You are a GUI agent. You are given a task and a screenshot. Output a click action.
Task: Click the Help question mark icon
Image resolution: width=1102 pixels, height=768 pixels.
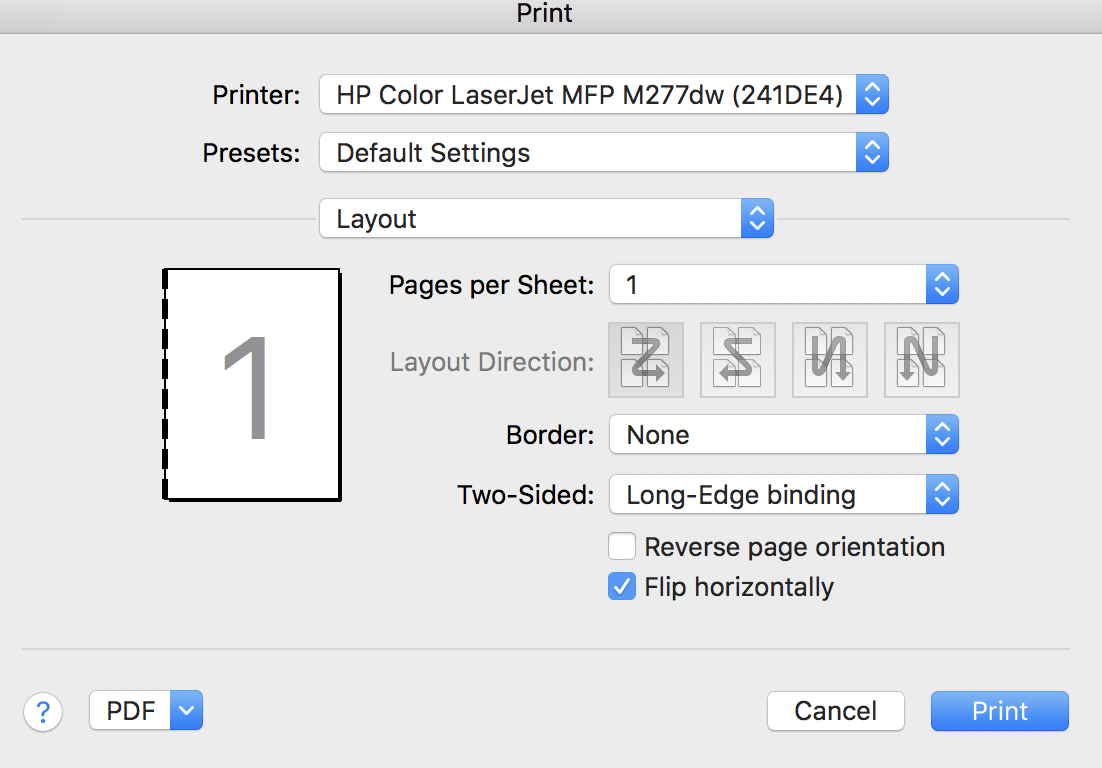[43, 712]
